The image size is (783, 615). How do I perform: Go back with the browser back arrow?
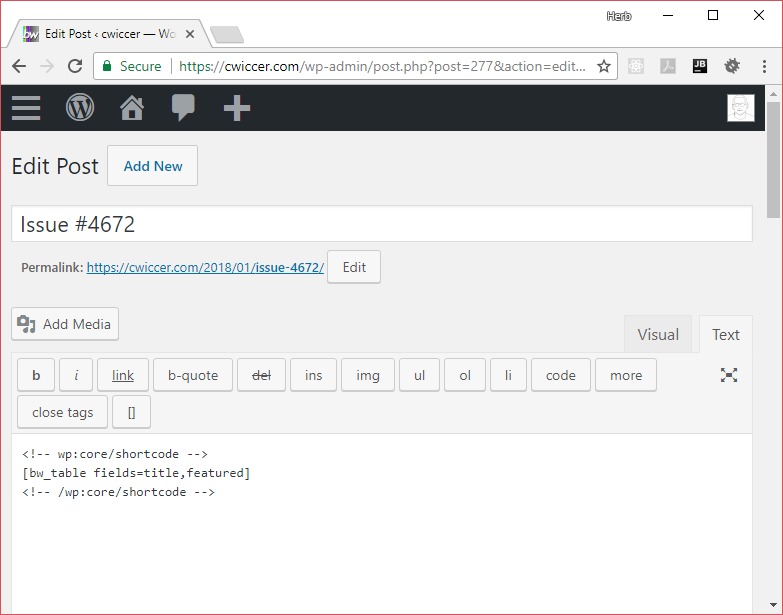point(19,66)
